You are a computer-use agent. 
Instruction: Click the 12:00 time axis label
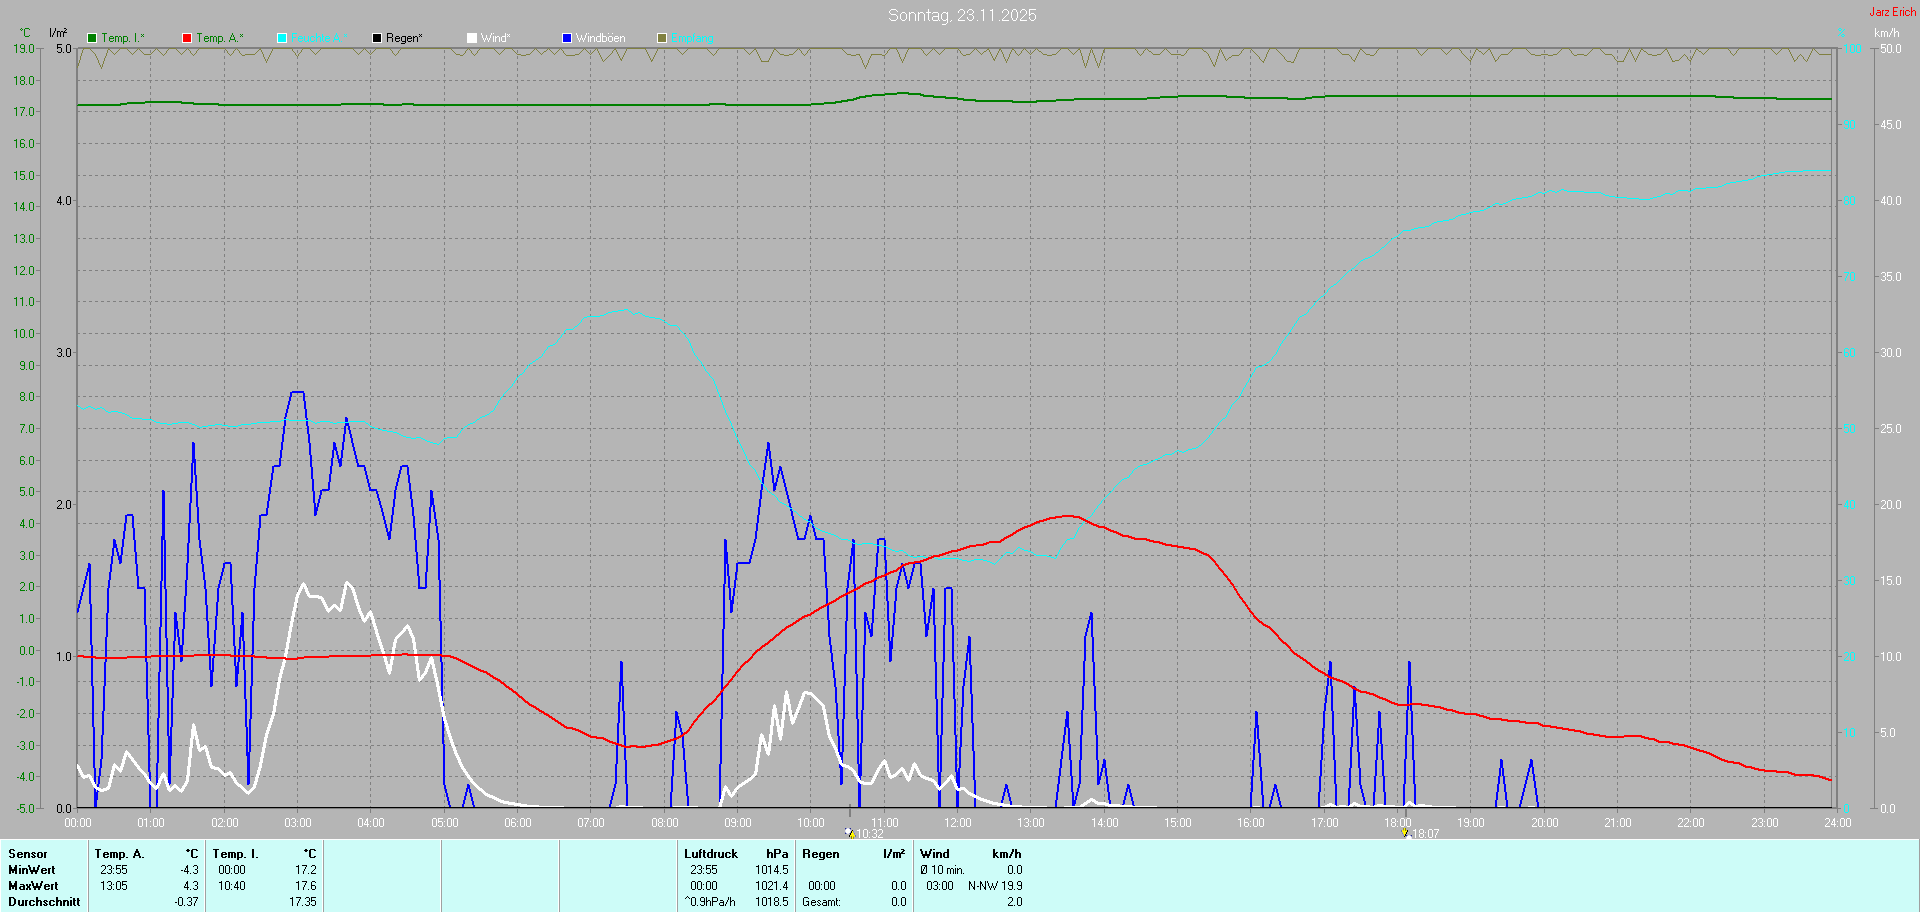pyautogui.click(x=958, y=823)
